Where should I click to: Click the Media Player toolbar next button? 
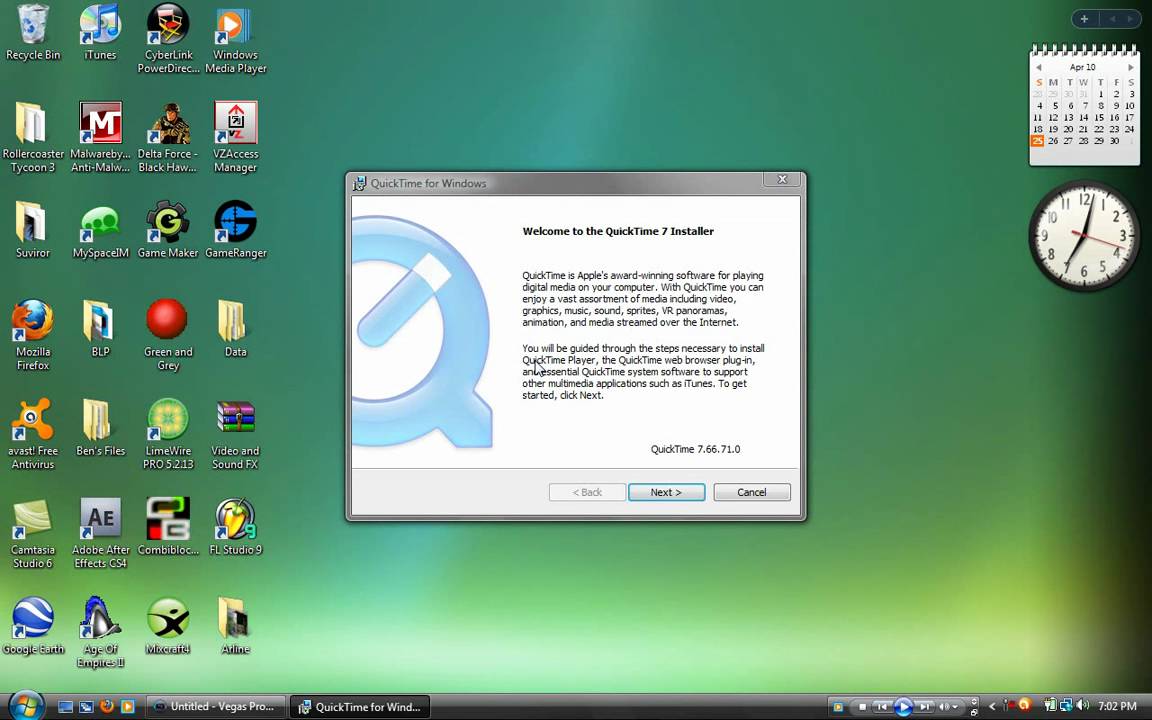click(x=925, y=707)
